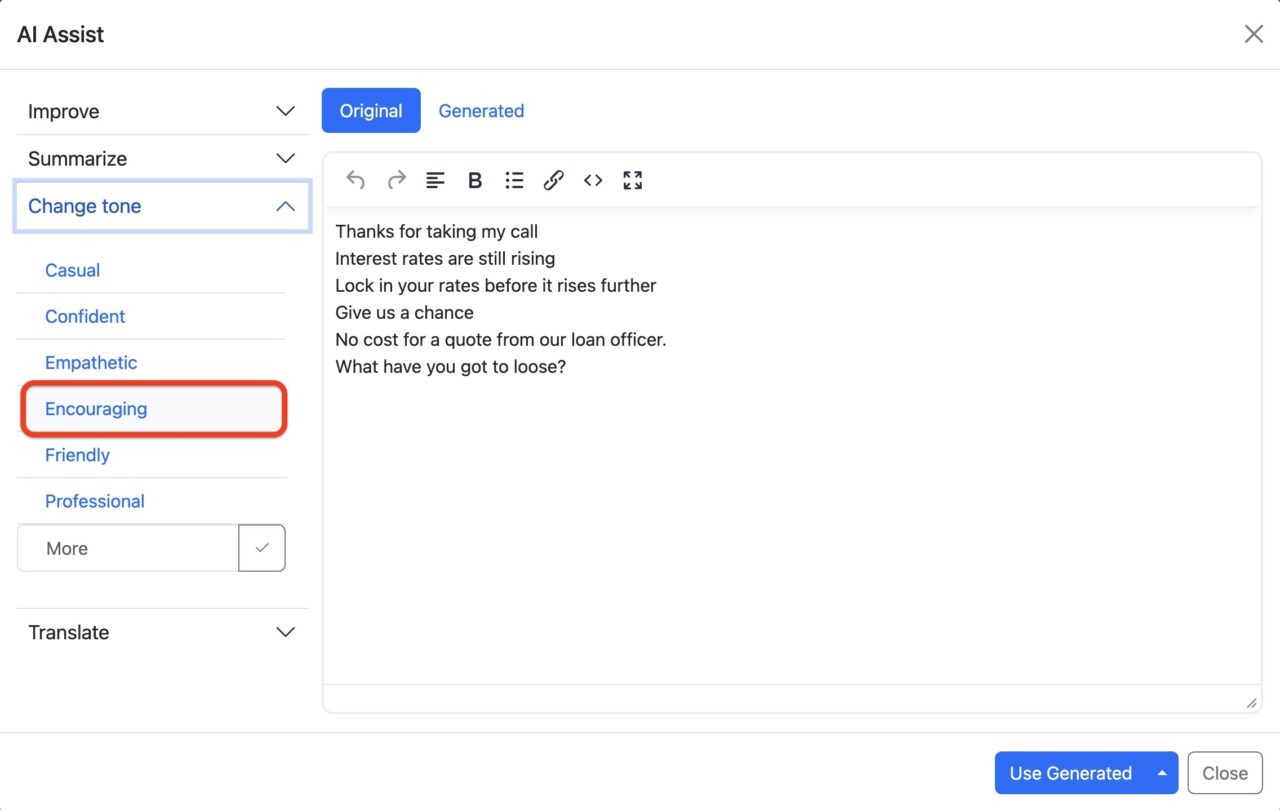Click the line 'No cost for a quote'
Viewport: 1280px width, 810px height.
501,340
